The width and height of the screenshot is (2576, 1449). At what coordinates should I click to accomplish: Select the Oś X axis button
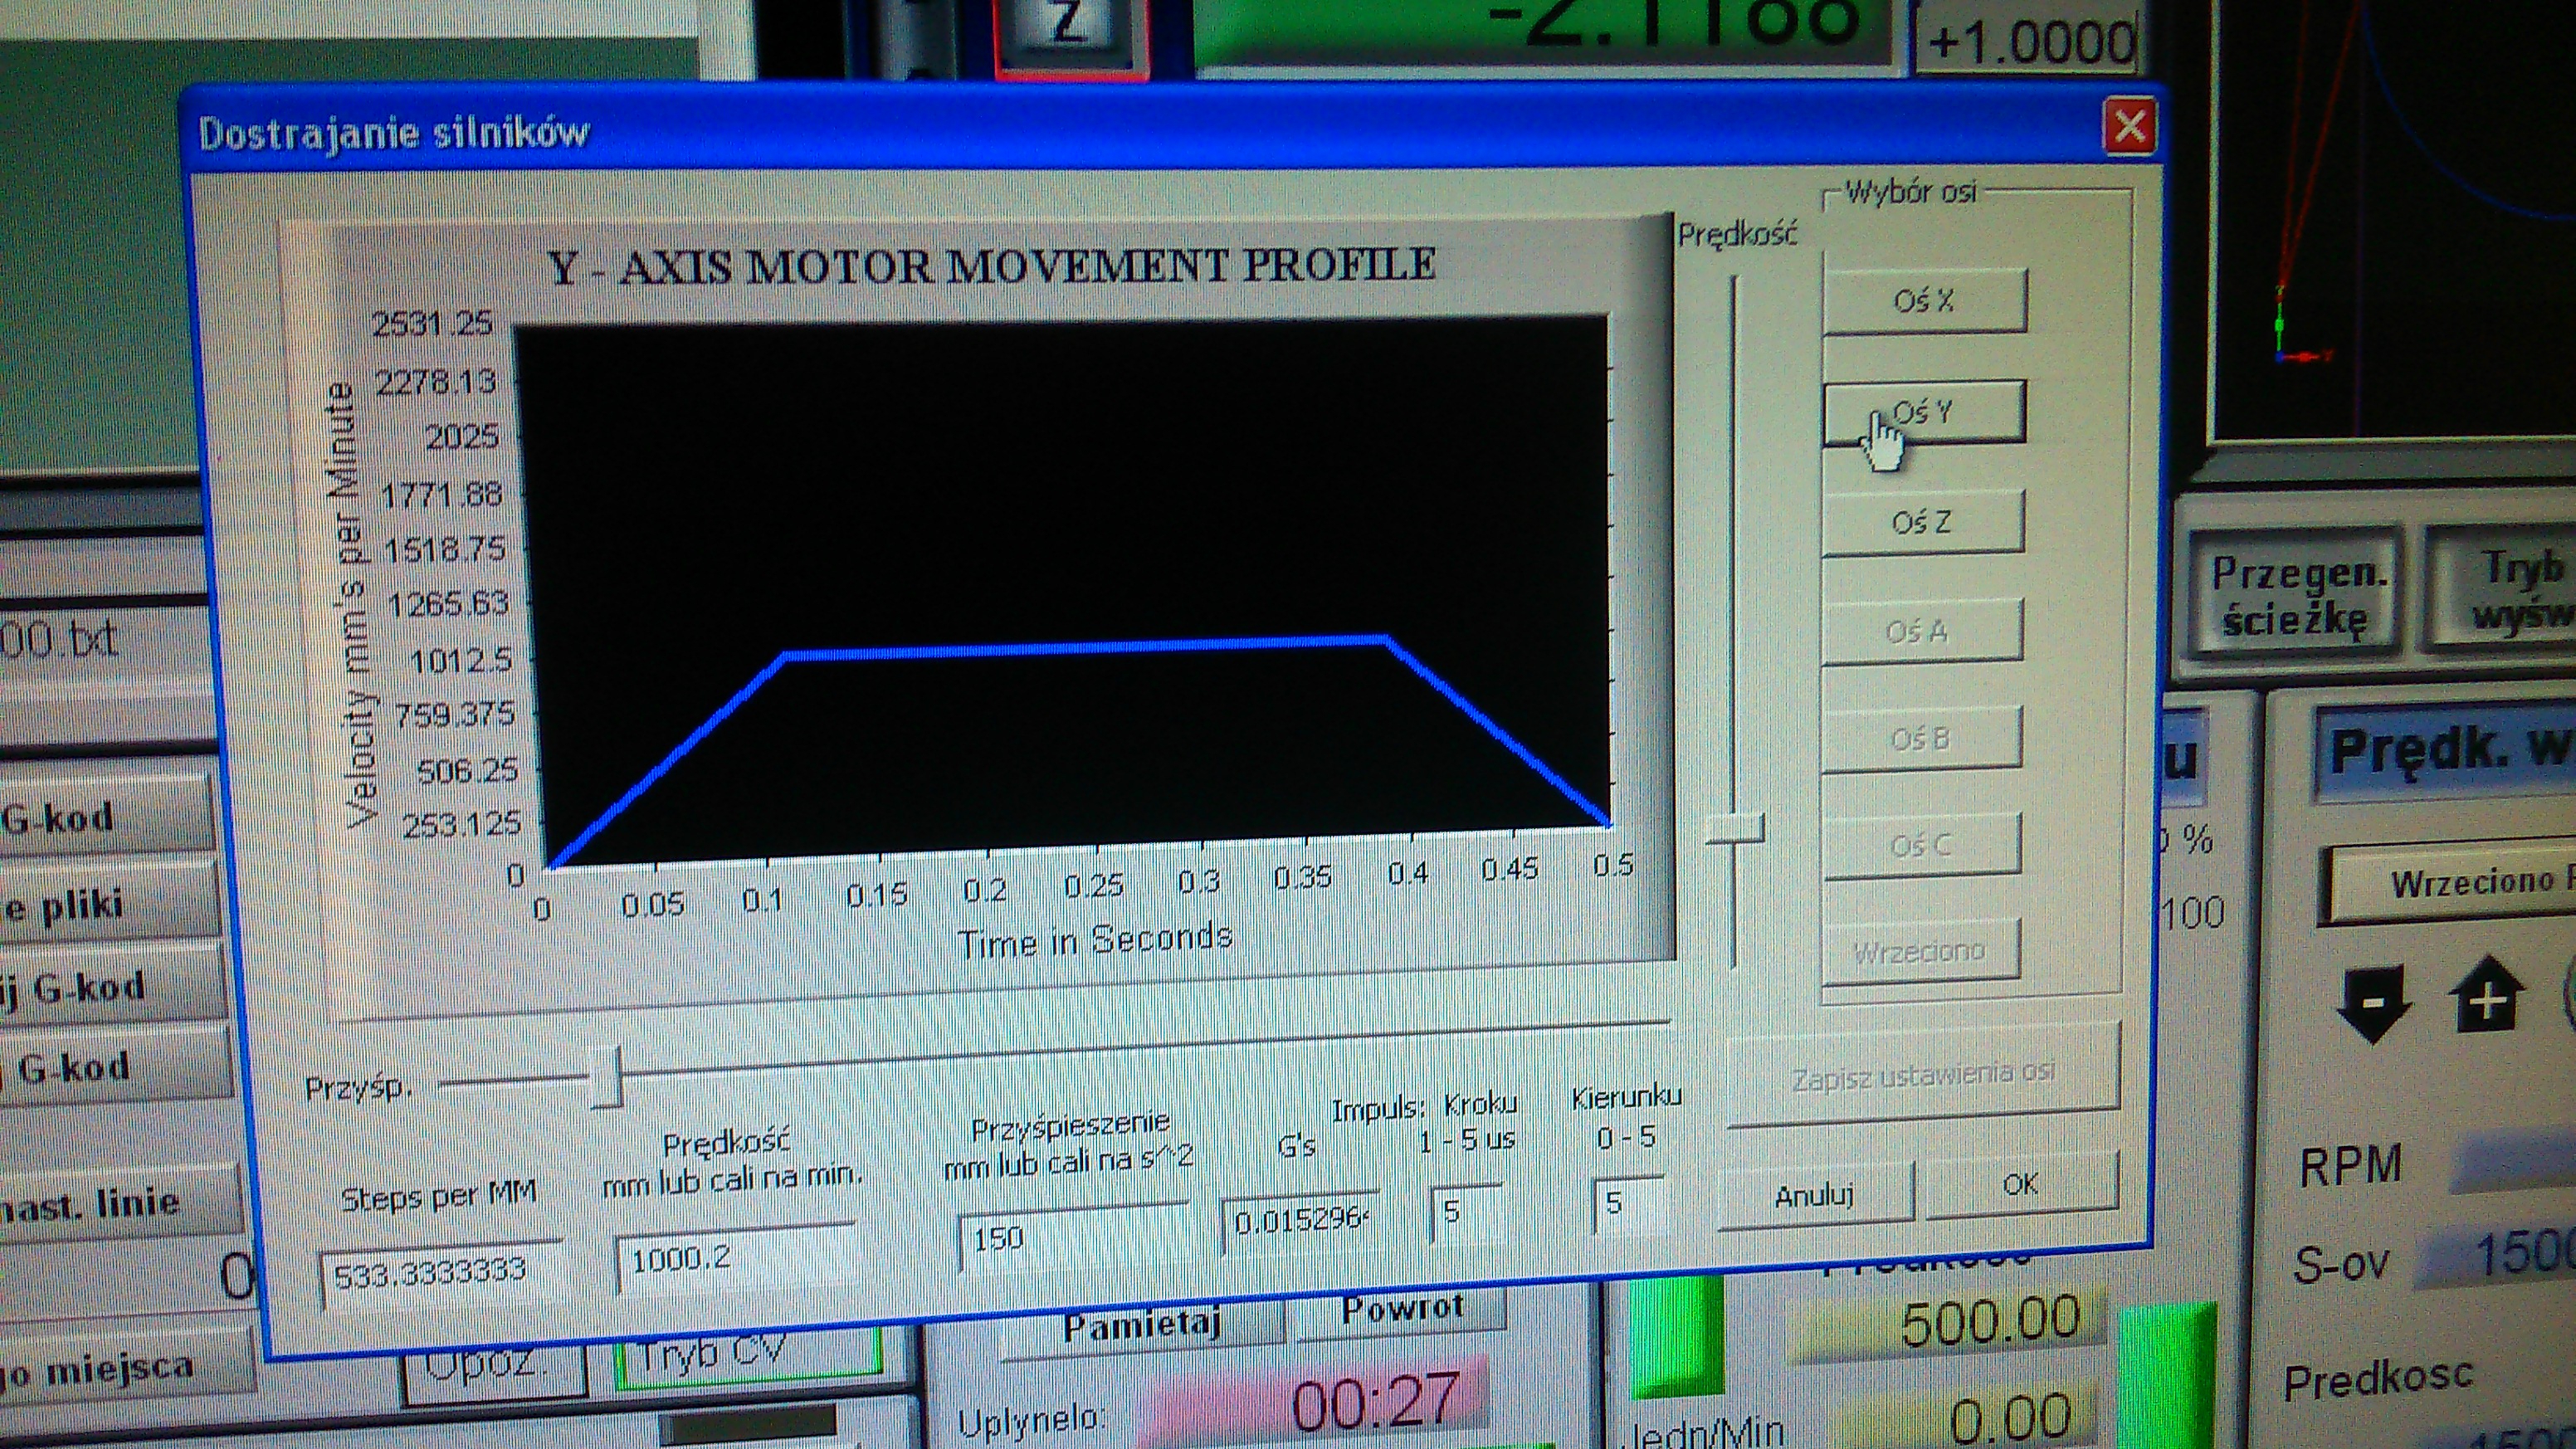tap(1924, 300)
